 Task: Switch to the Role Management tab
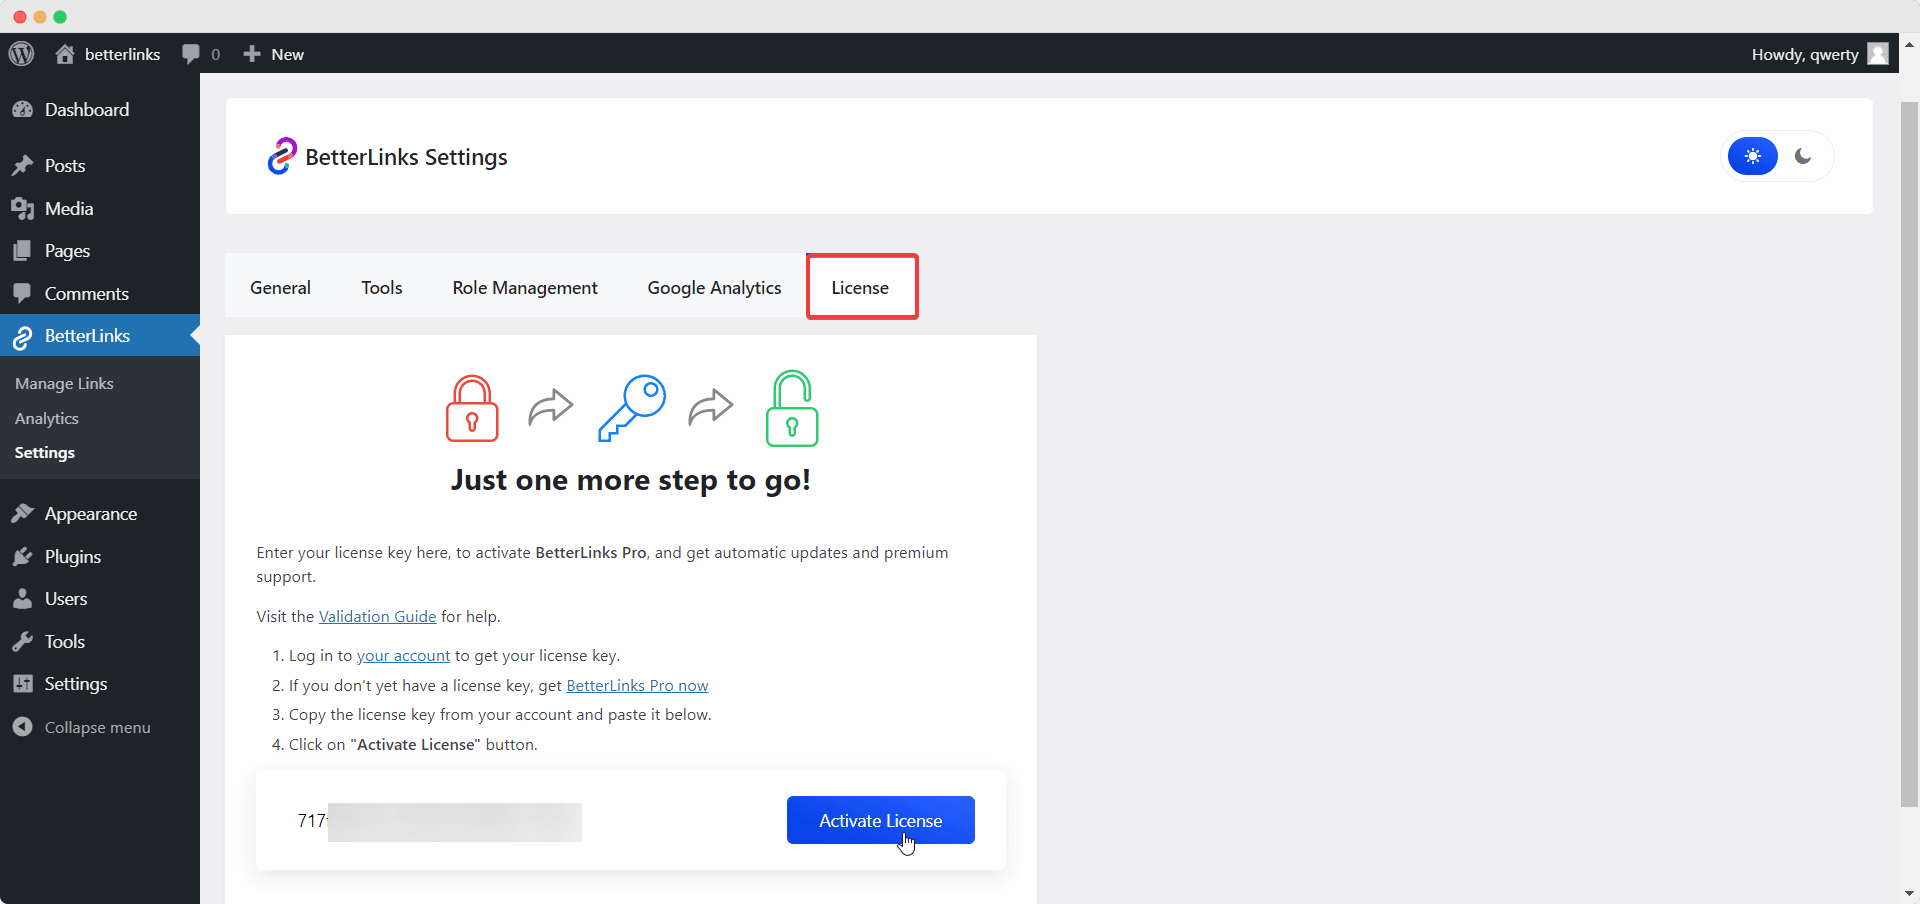tap(525, 288)
